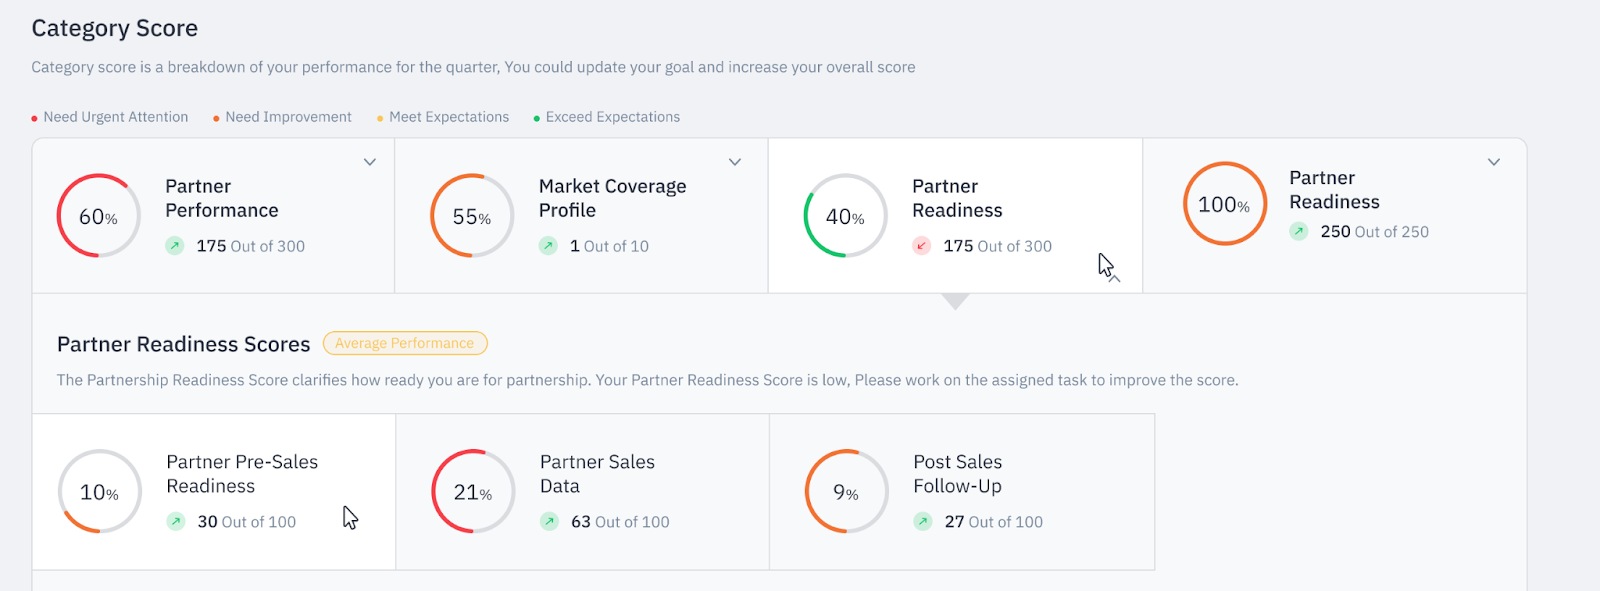The image size is (1600, 591).
Task: Click the Exceed Expectations legend item
Action: (x=607, y=117)
